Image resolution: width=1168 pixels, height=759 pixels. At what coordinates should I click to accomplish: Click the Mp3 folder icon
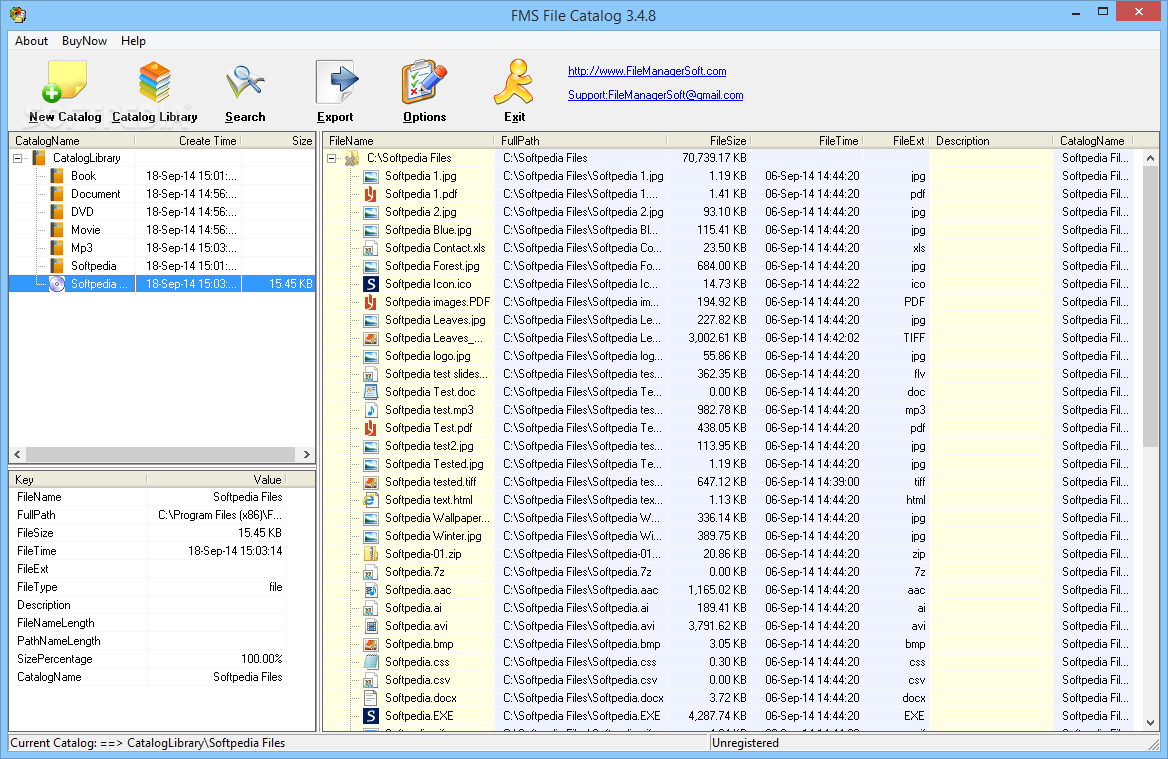pyautogui.click(x=55, y=247)
